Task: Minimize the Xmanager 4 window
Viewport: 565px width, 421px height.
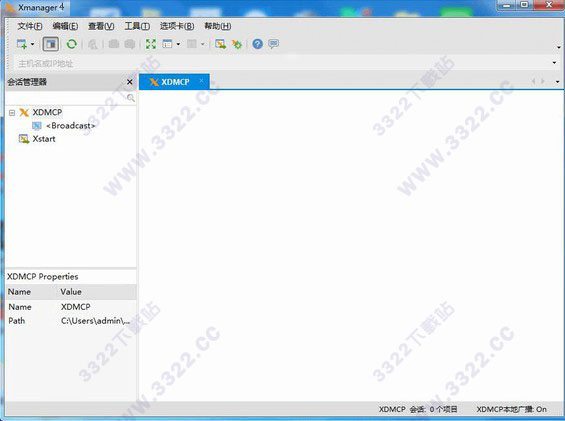Action: pos(507,5)
